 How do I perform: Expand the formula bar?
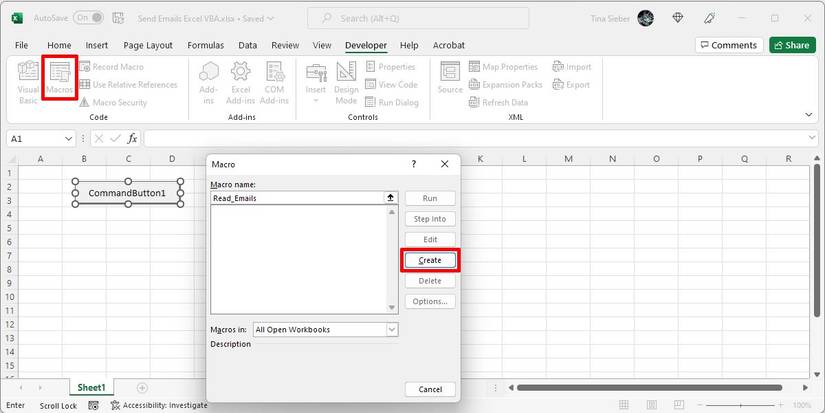click(x=812, y=138)
